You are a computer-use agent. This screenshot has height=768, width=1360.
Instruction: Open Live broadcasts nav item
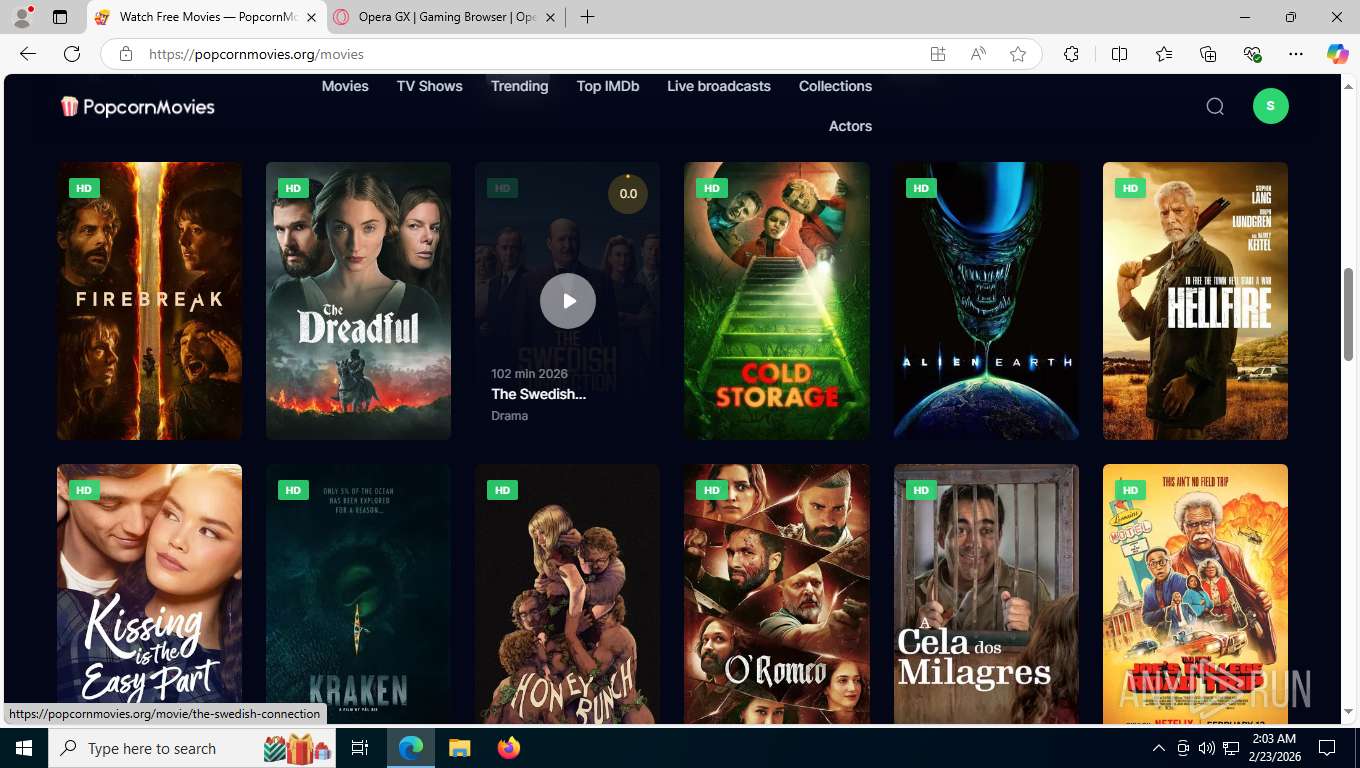[x=719, y=86]
